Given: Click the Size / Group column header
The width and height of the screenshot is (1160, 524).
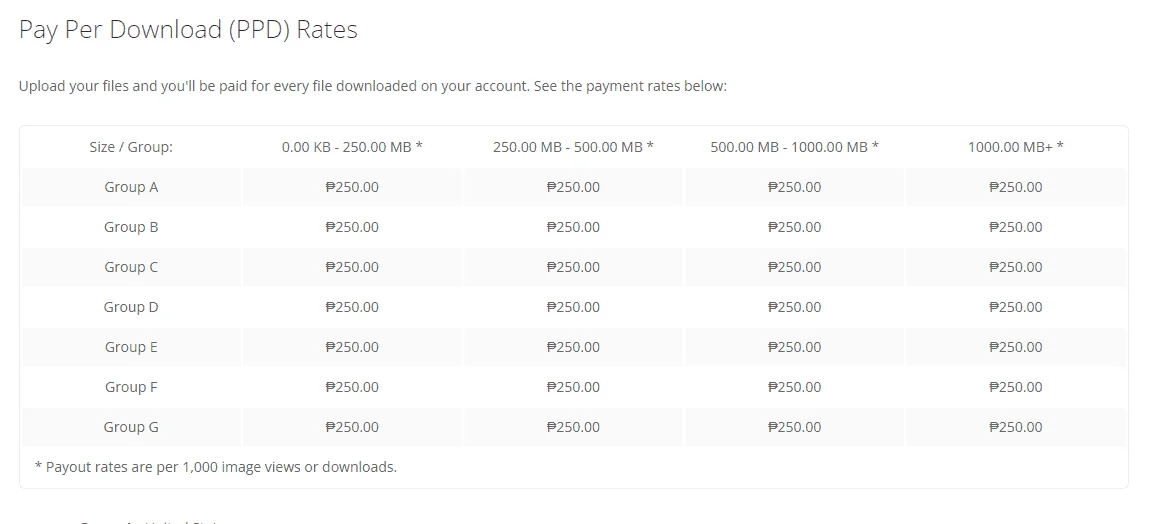Looking at the screenshot, I should click(x=131, y=147).
